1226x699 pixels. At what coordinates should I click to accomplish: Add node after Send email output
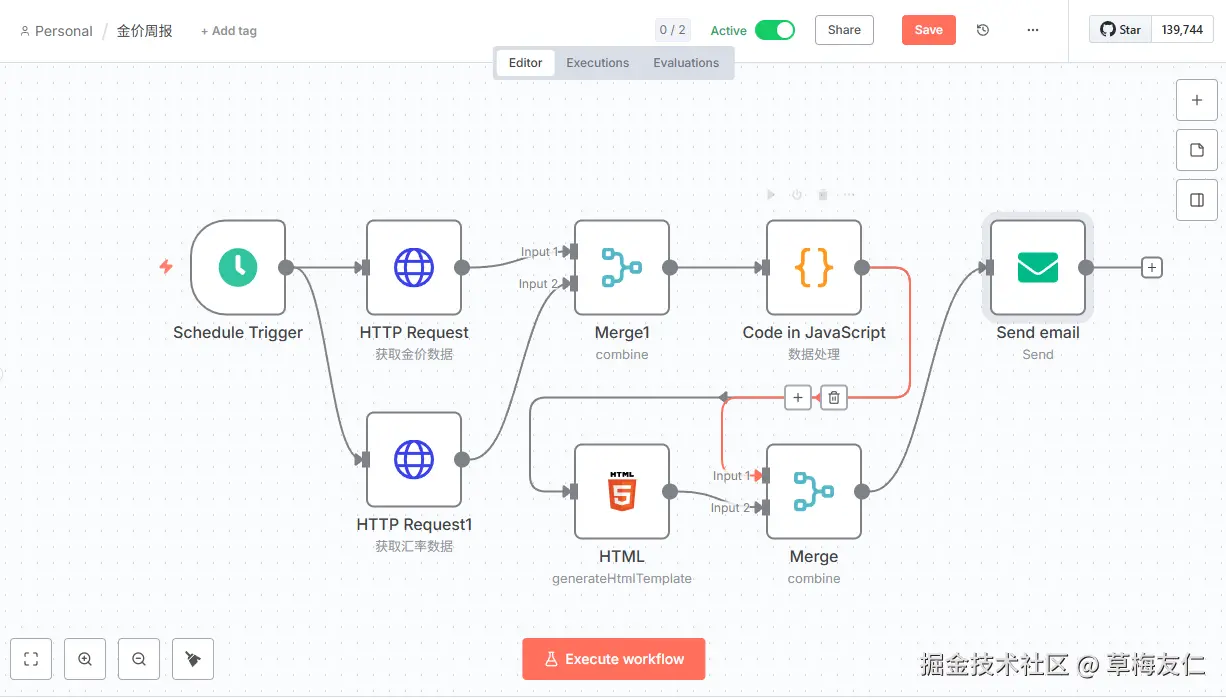coord(1152,267)
